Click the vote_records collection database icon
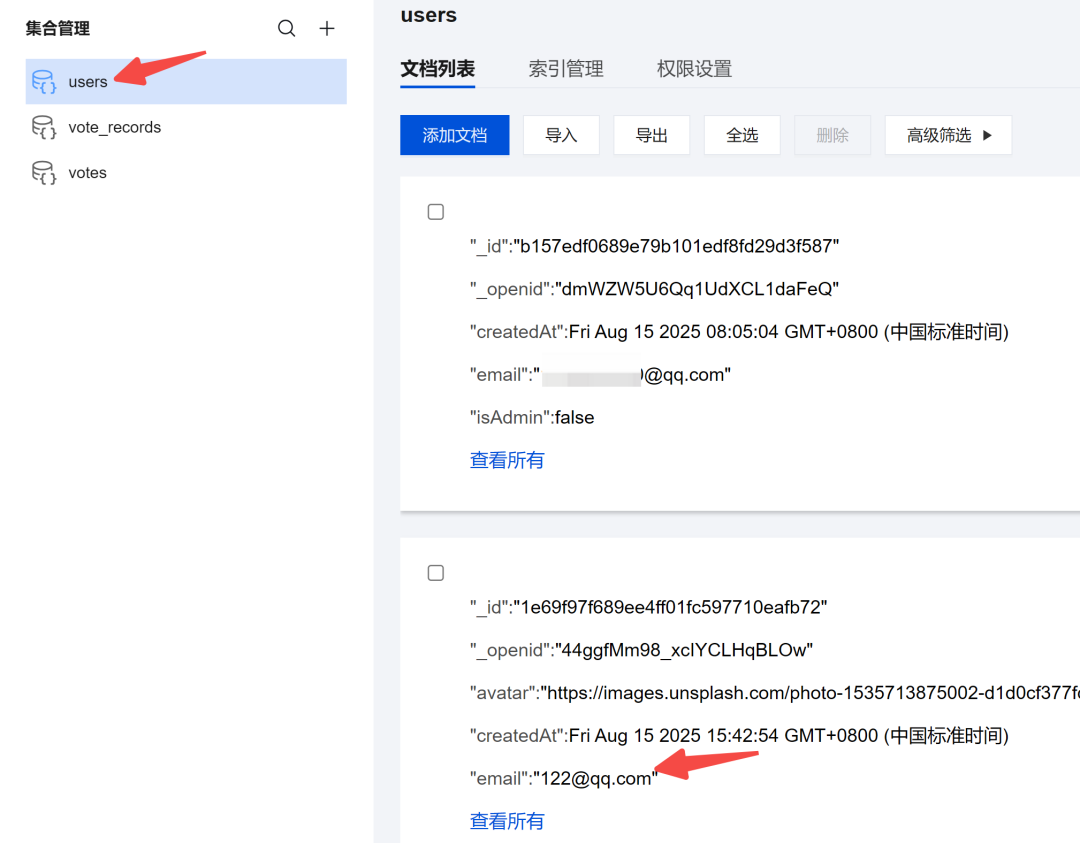Image resolution: width=1080 pixels, height=843 pixels. (x=44, y=128)
